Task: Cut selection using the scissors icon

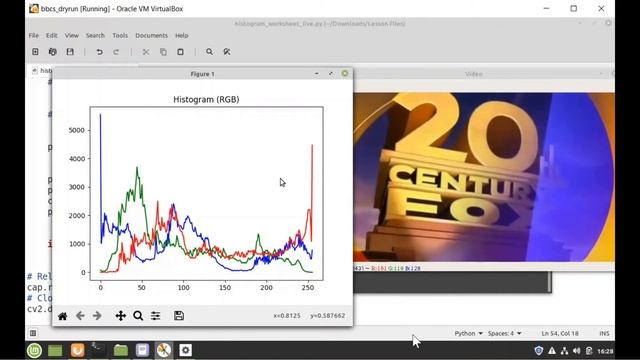Action: point(146,52)
